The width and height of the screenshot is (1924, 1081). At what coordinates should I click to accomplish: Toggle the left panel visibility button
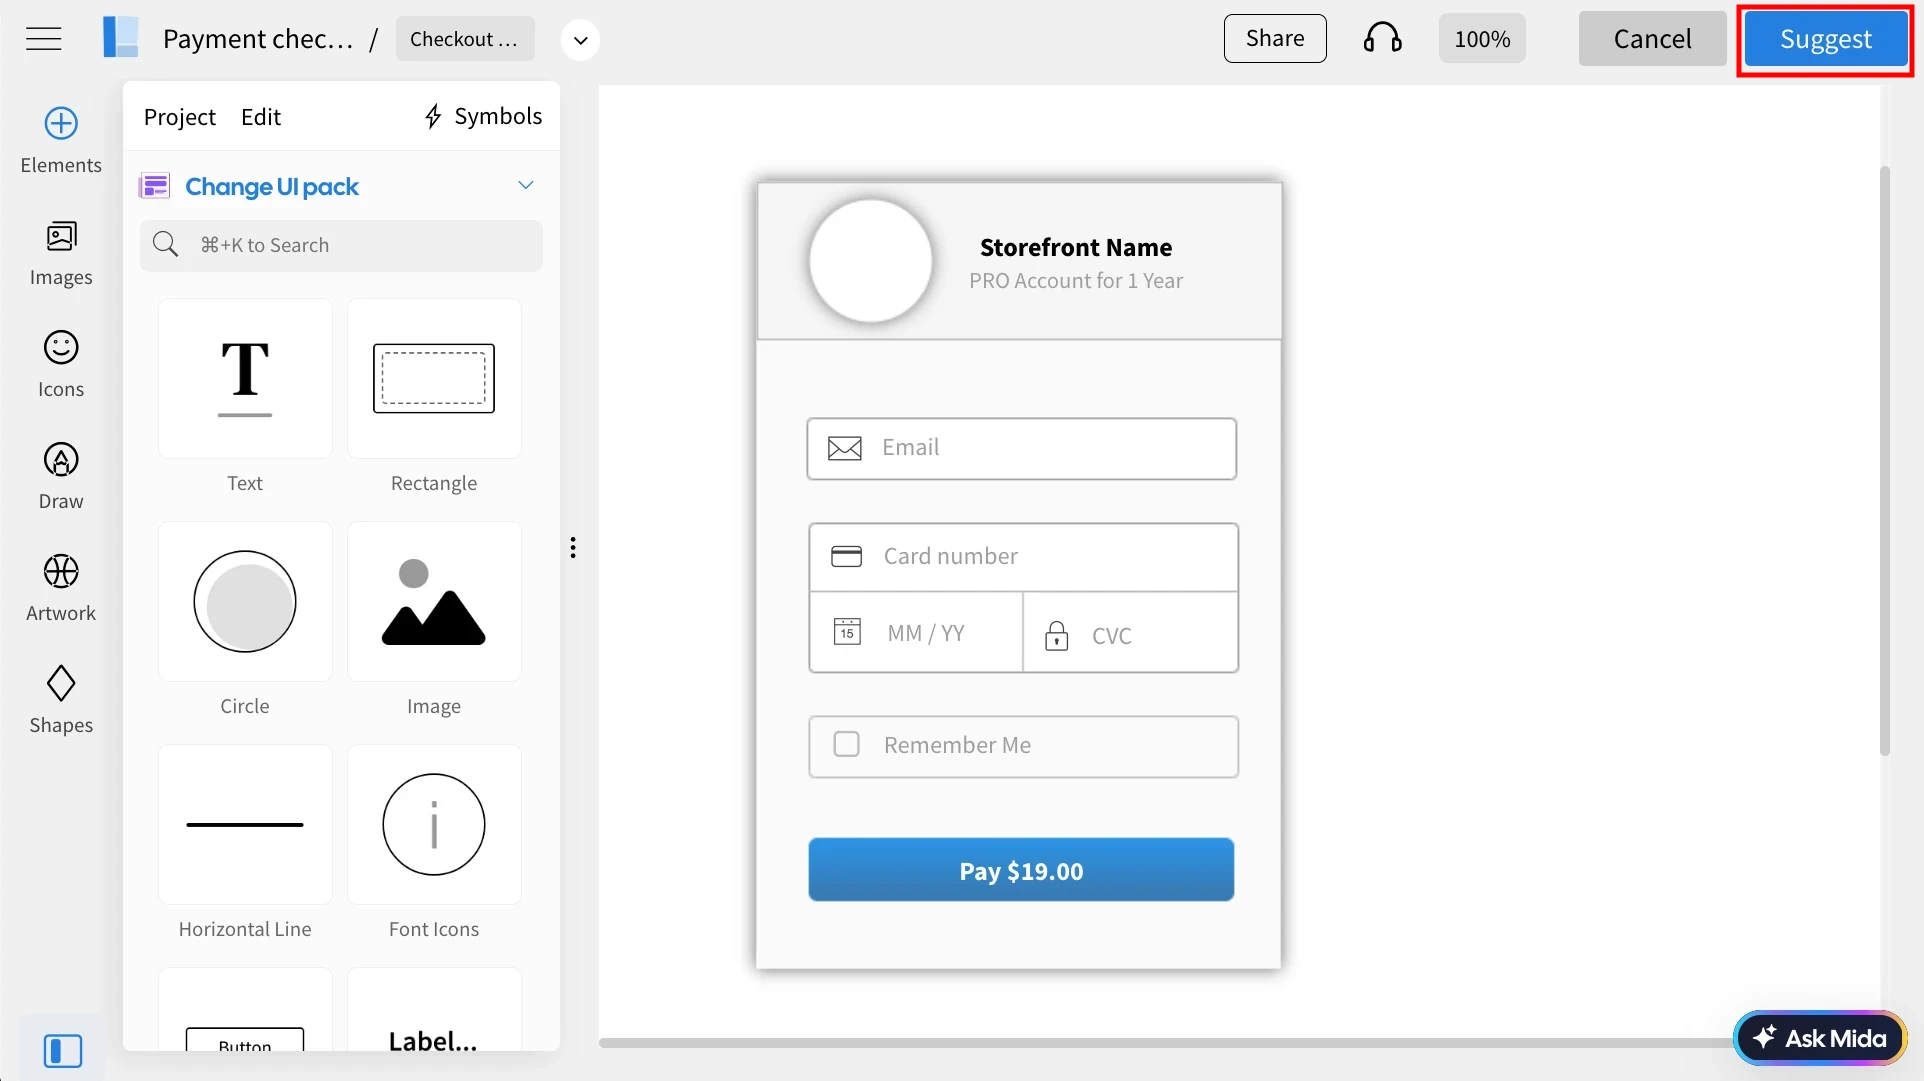62,1051
